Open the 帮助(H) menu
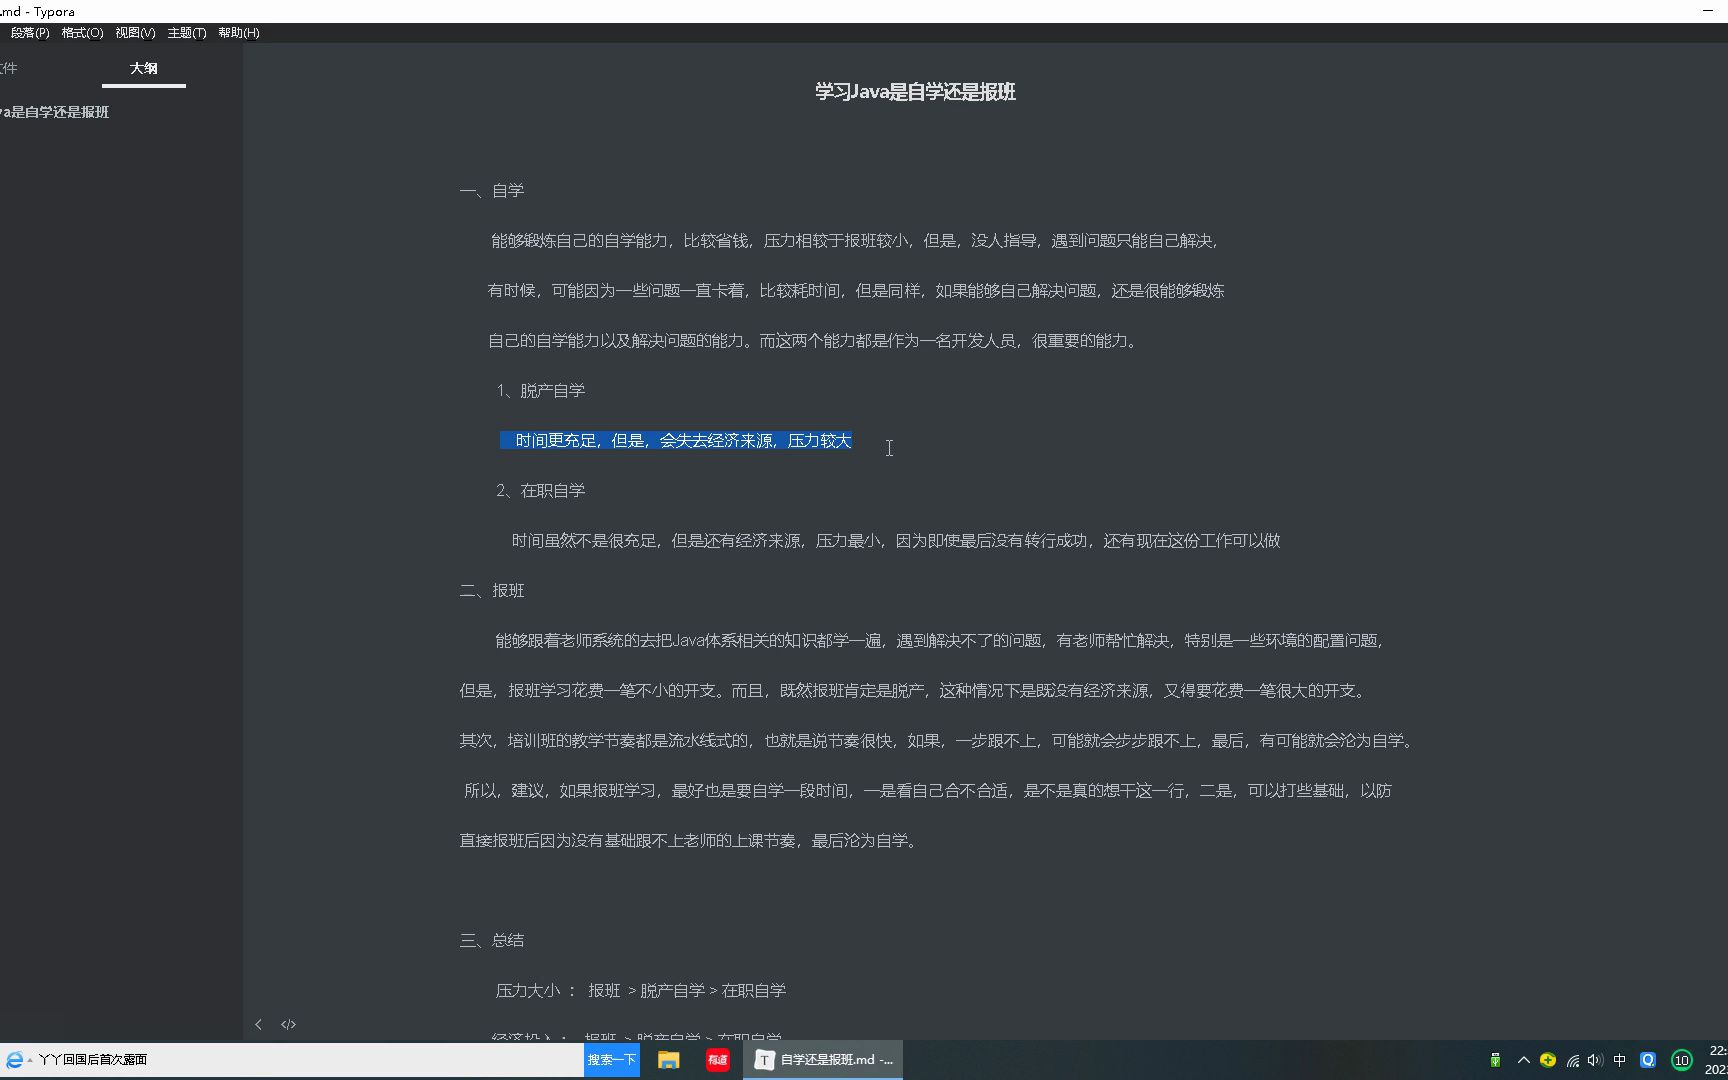The width and height of the screenshot is (1728, 1080). click(239, 33)
